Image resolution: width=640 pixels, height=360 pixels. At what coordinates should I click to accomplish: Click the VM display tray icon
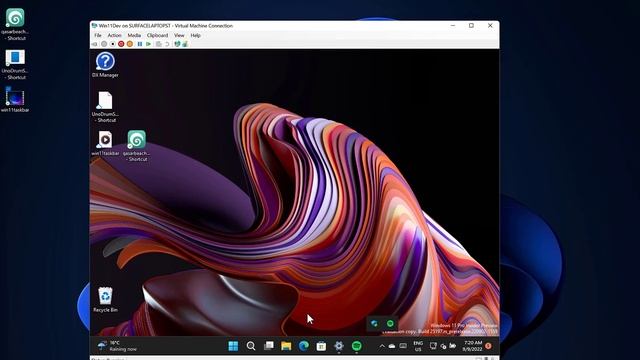click(433, 346)
